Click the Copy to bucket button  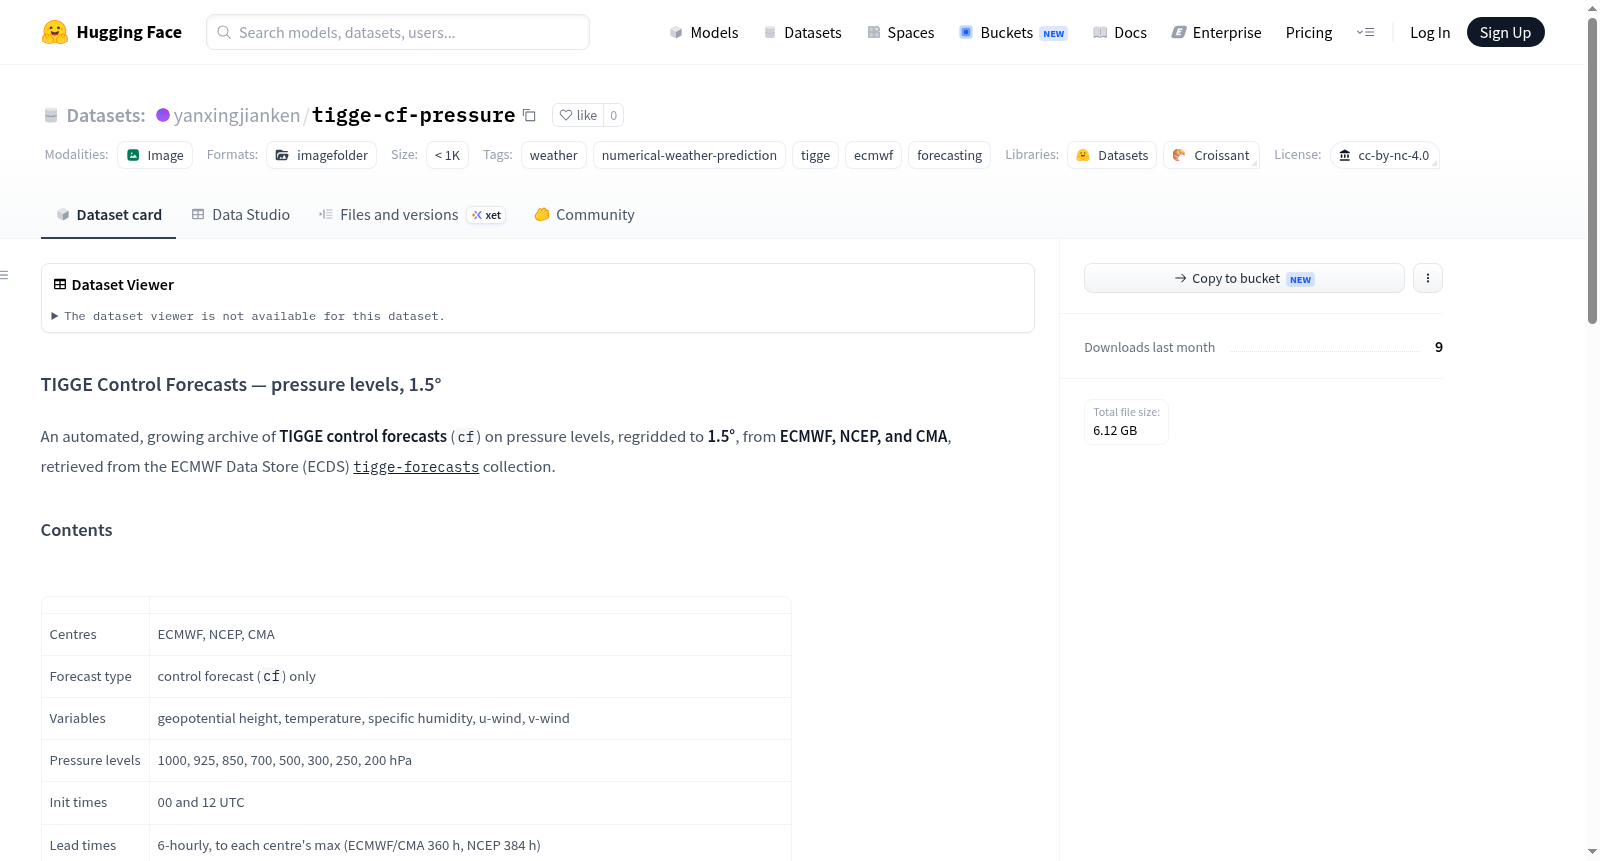pyautogui.click(x=1244, y=278)
